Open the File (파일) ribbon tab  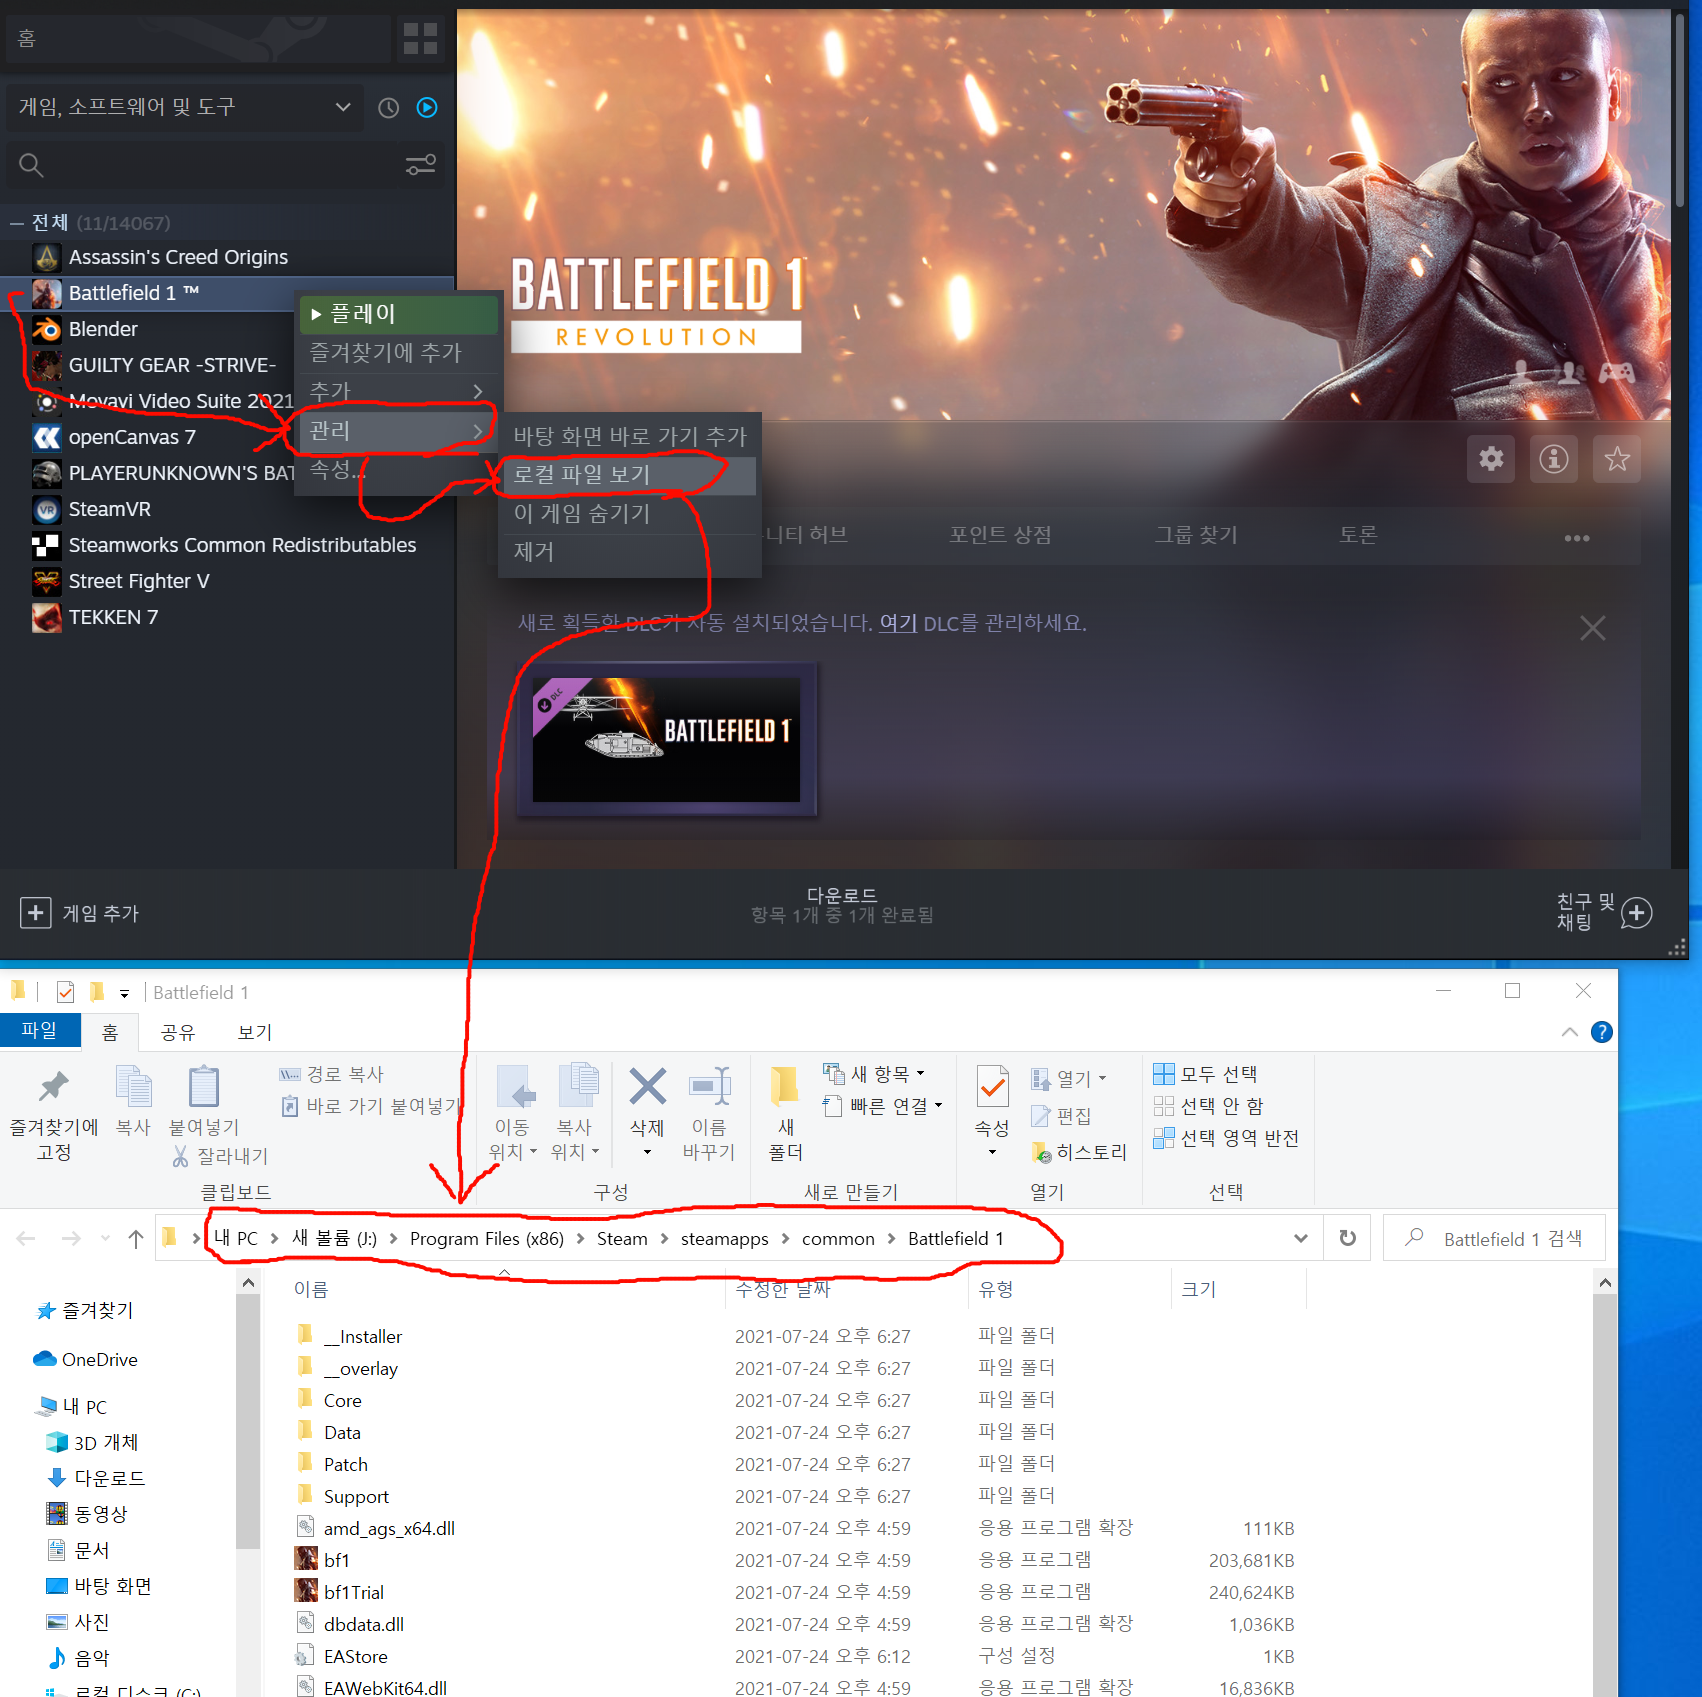tap(40, 1031)
